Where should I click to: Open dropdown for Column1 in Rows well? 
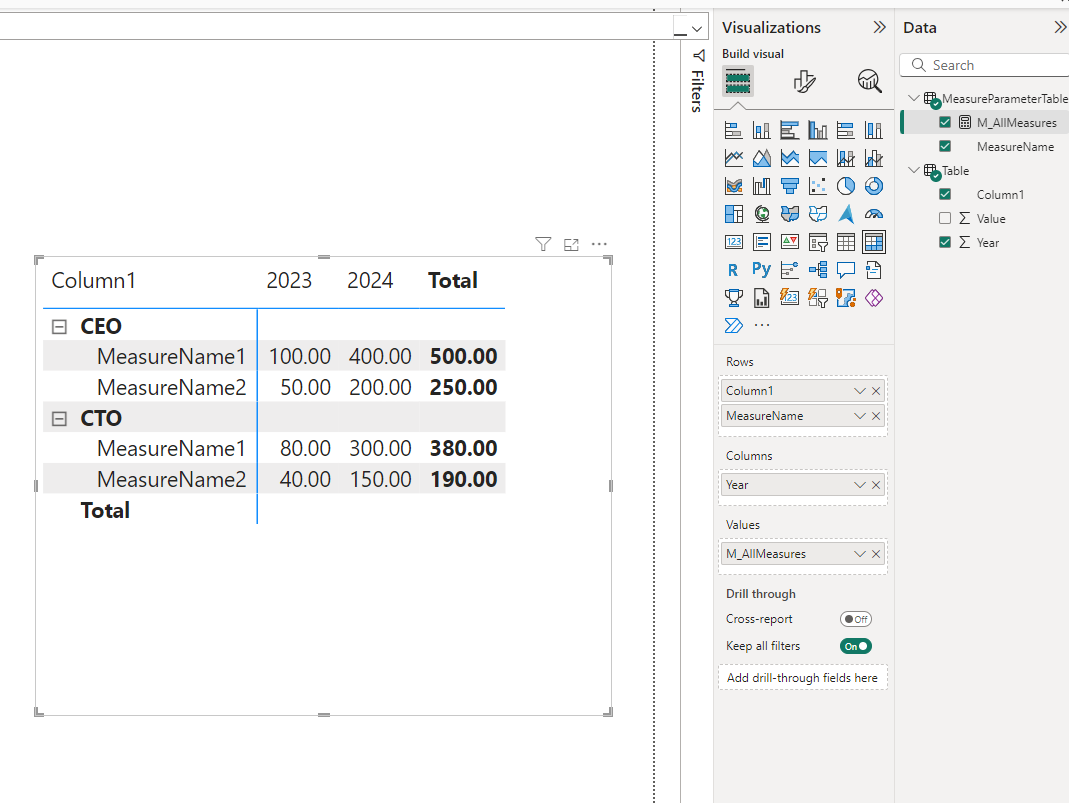point(860,391)
